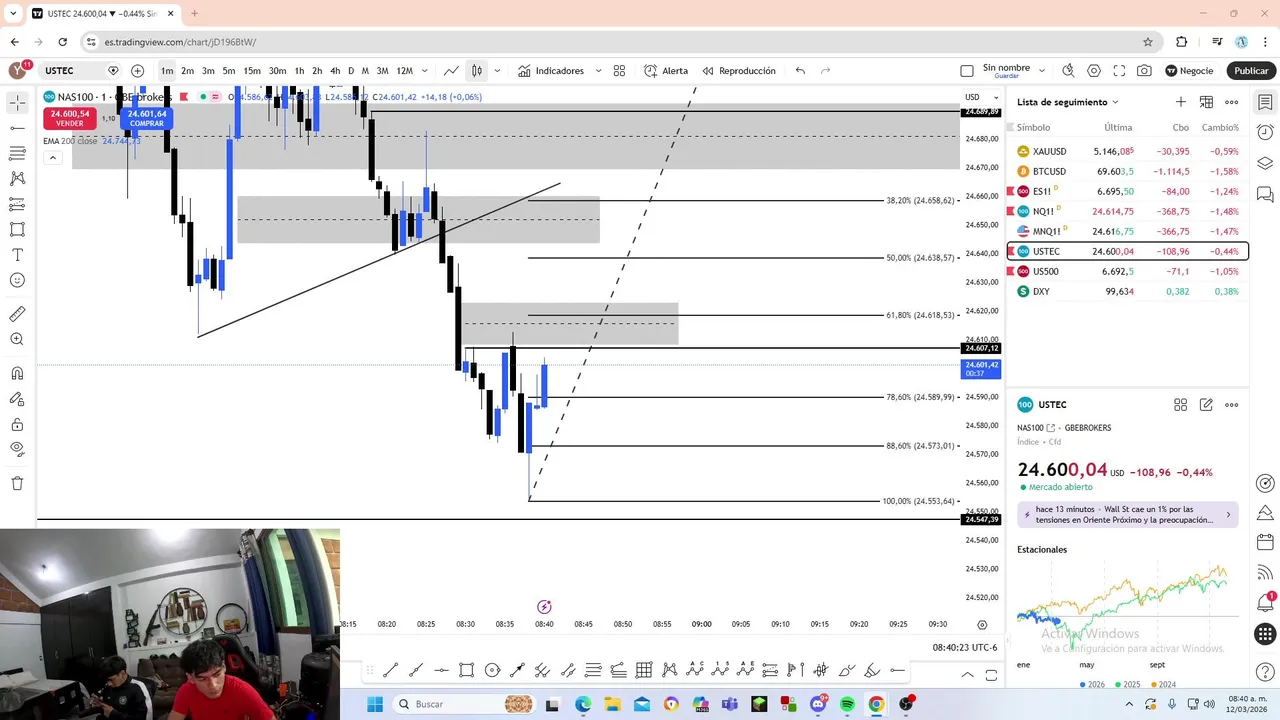Select the BTCUSD row in the watchlist
The image size is (1280, 720).
[x=1128, y=171]
